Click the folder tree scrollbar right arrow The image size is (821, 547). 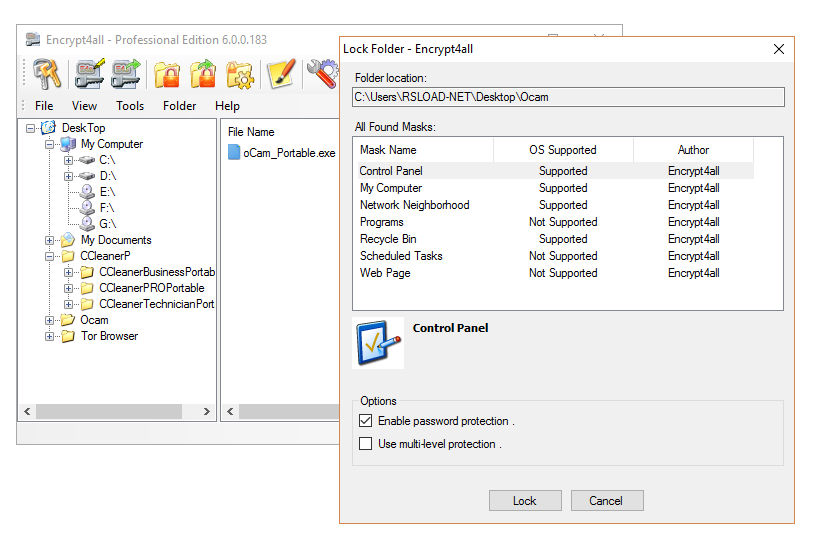tap(207, 411)
